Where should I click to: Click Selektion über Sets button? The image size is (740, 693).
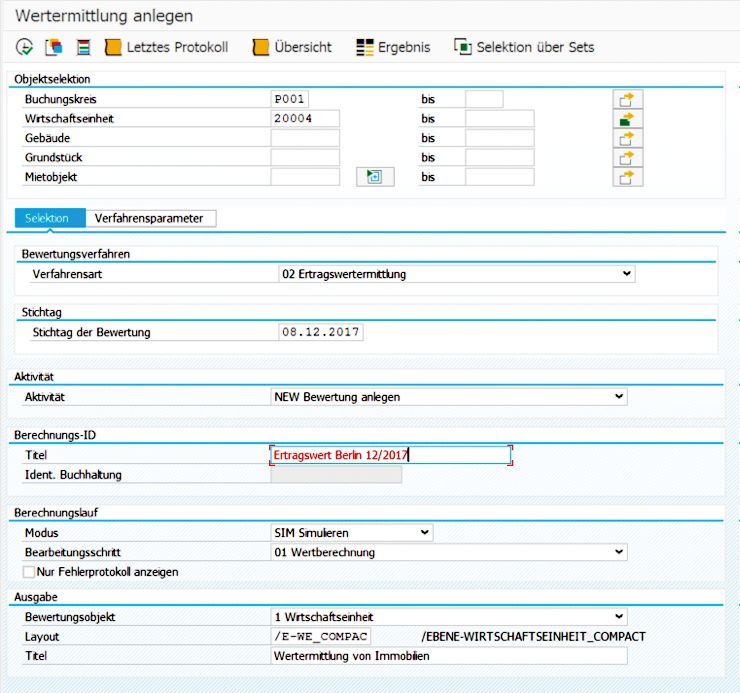coord(524,47)
